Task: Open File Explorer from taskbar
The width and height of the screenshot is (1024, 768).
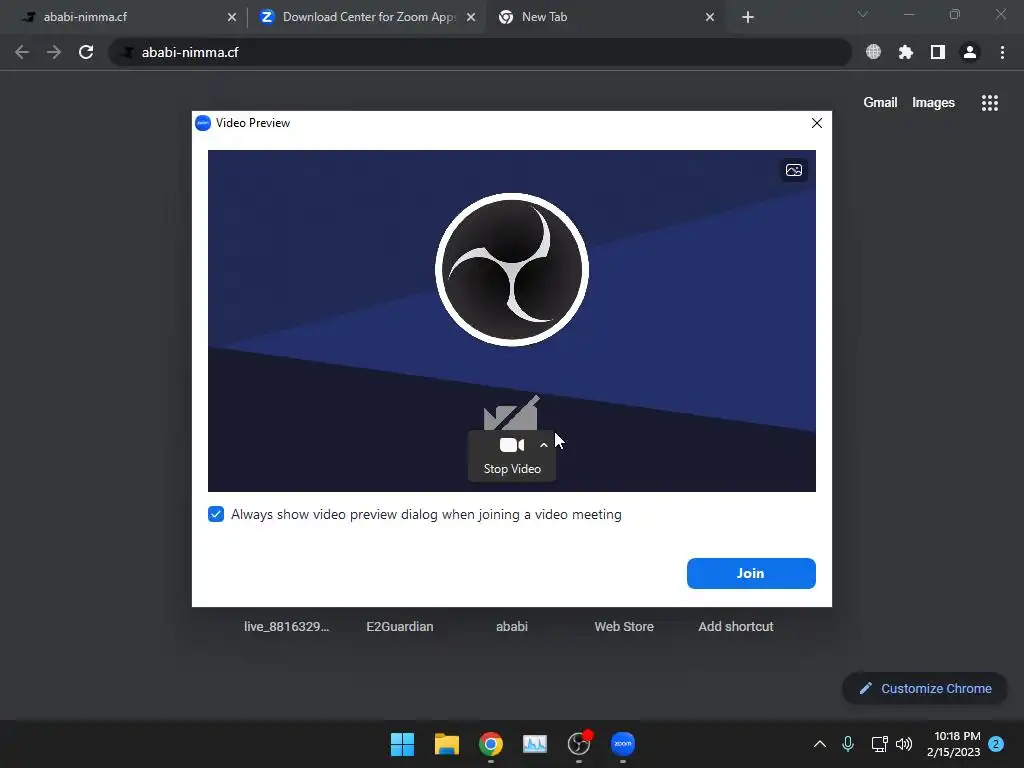Action: click(447, 744)
